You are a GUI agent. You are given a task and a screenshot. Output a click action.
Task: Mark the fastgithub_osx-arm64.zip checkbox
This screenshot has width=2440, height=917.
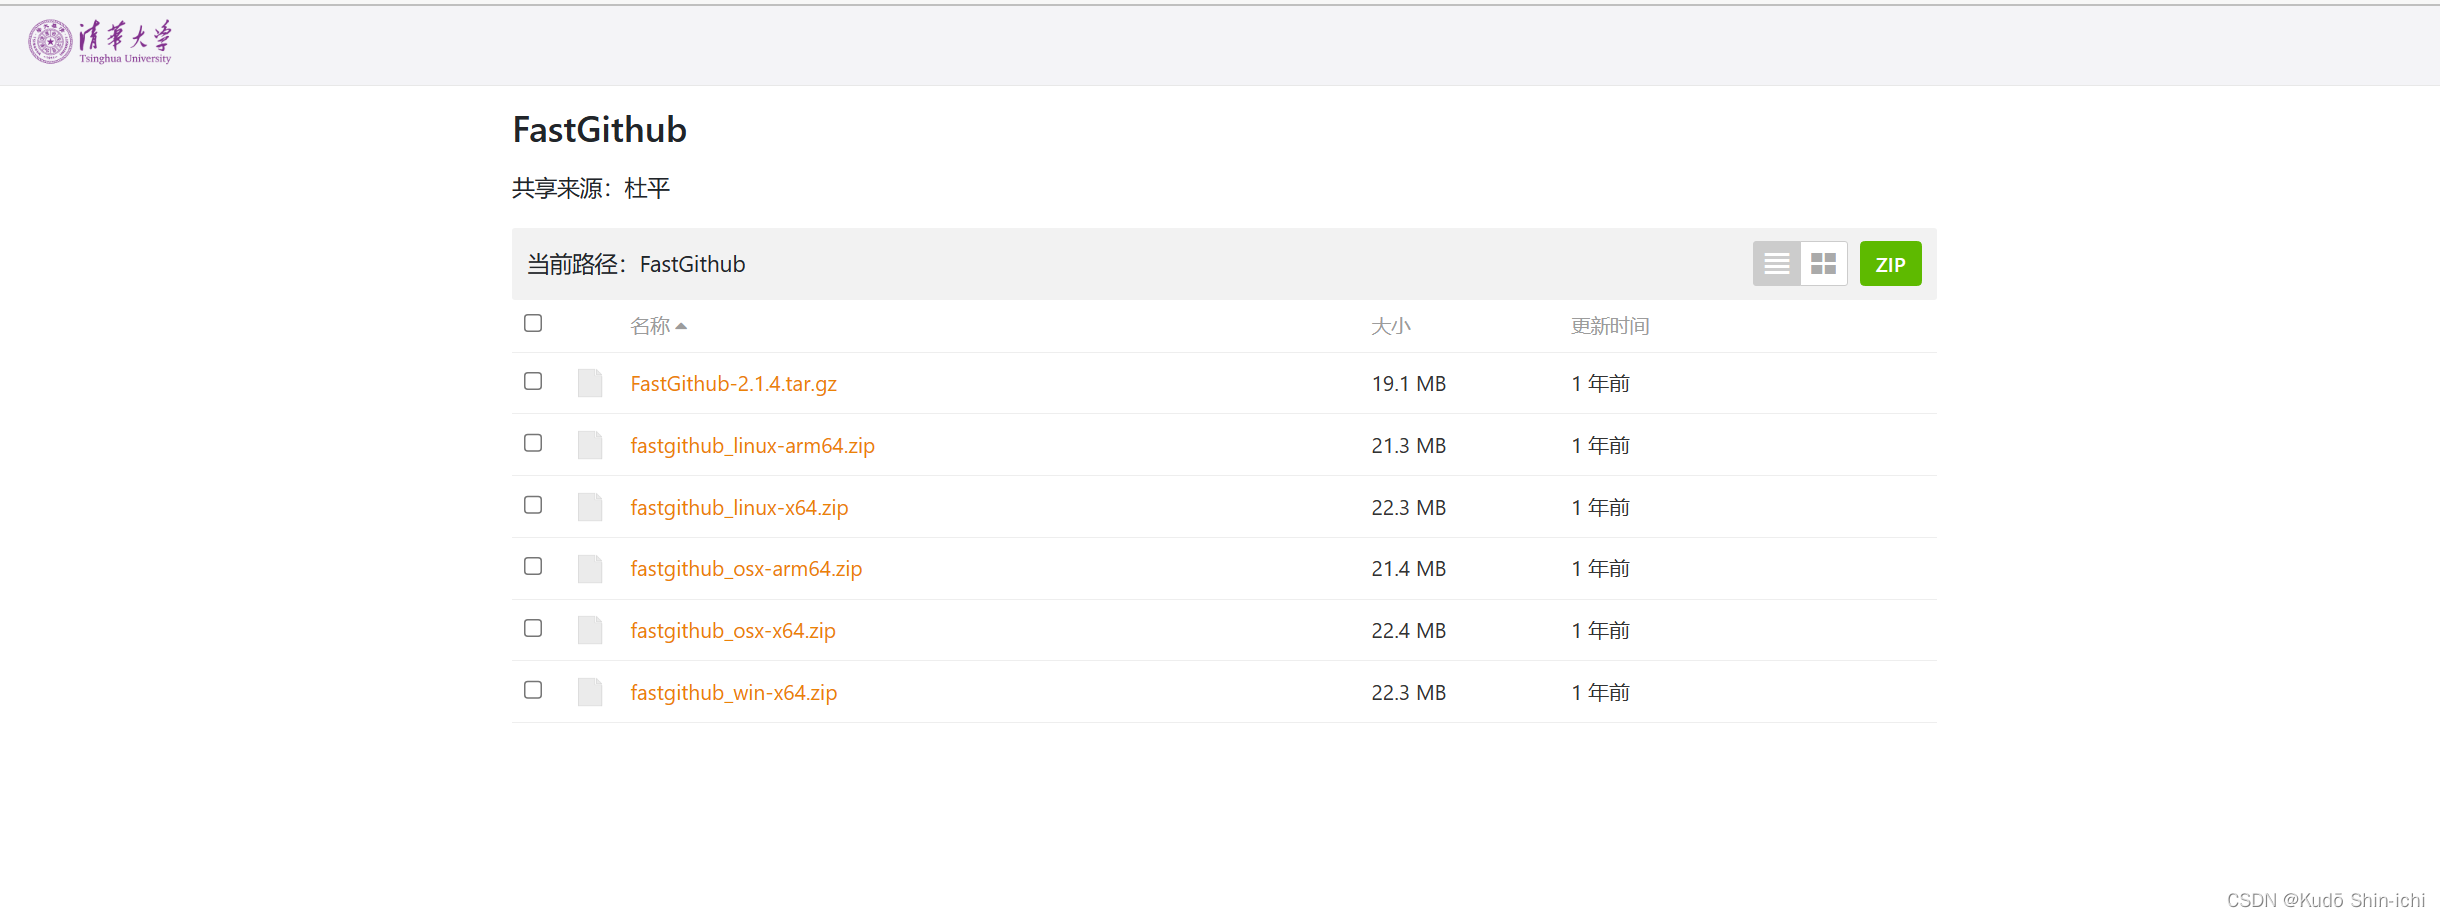click(x=533, y=566)
